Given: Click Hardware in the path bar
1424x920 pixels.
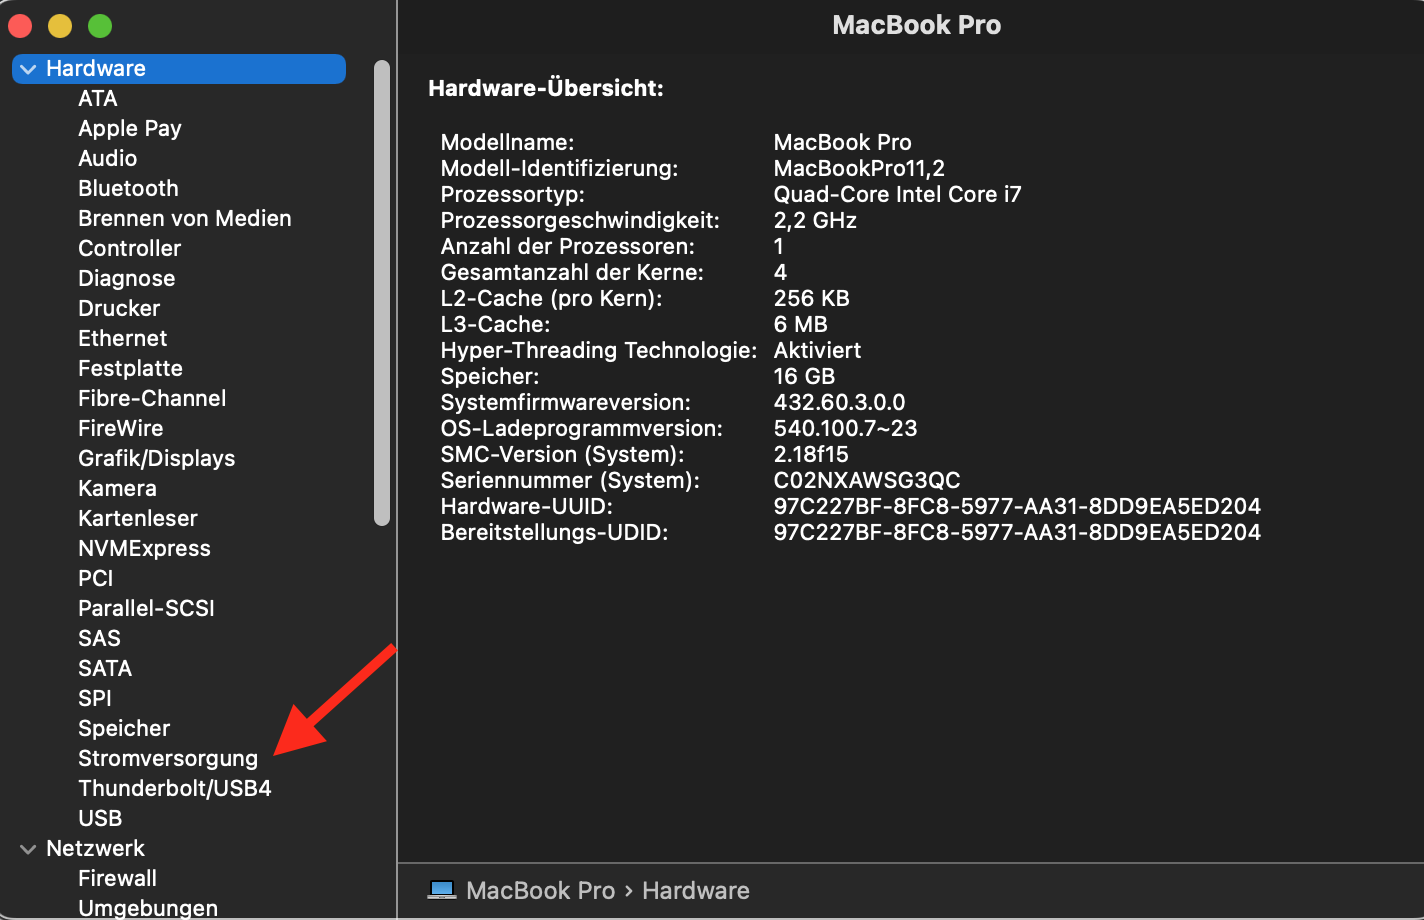Looking at the screenshot, I should pyautogui.click(x=695, y=890).
